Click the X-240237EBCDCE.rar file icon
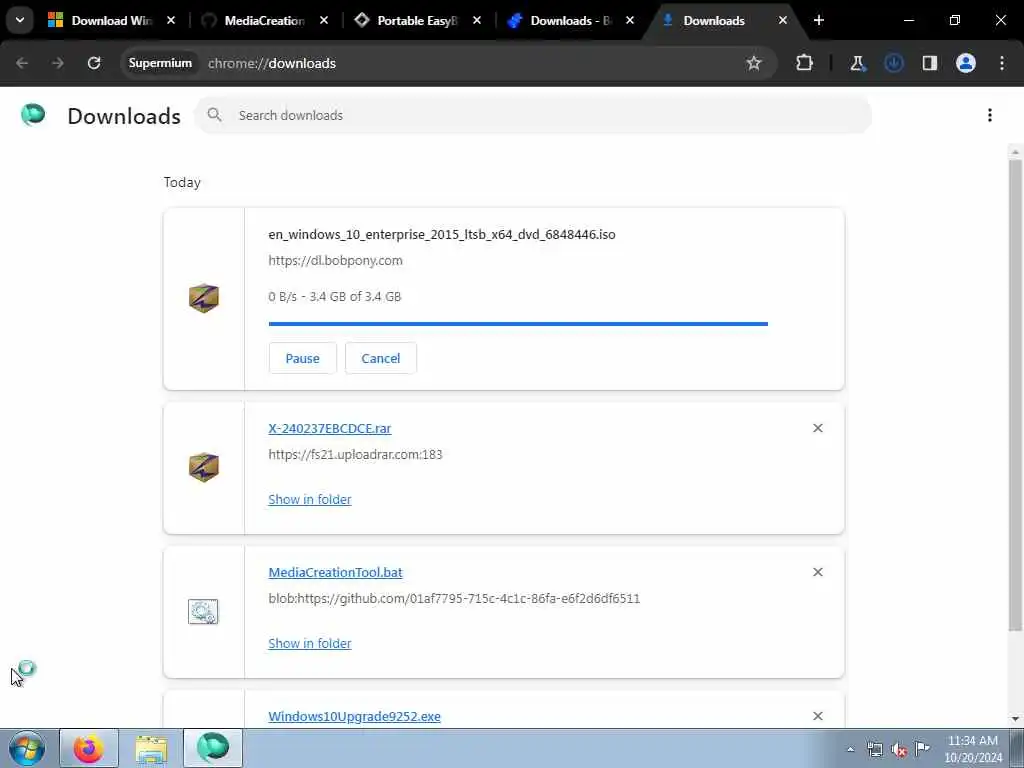This screenshot has width=1024, height=768. pos(204,468)
